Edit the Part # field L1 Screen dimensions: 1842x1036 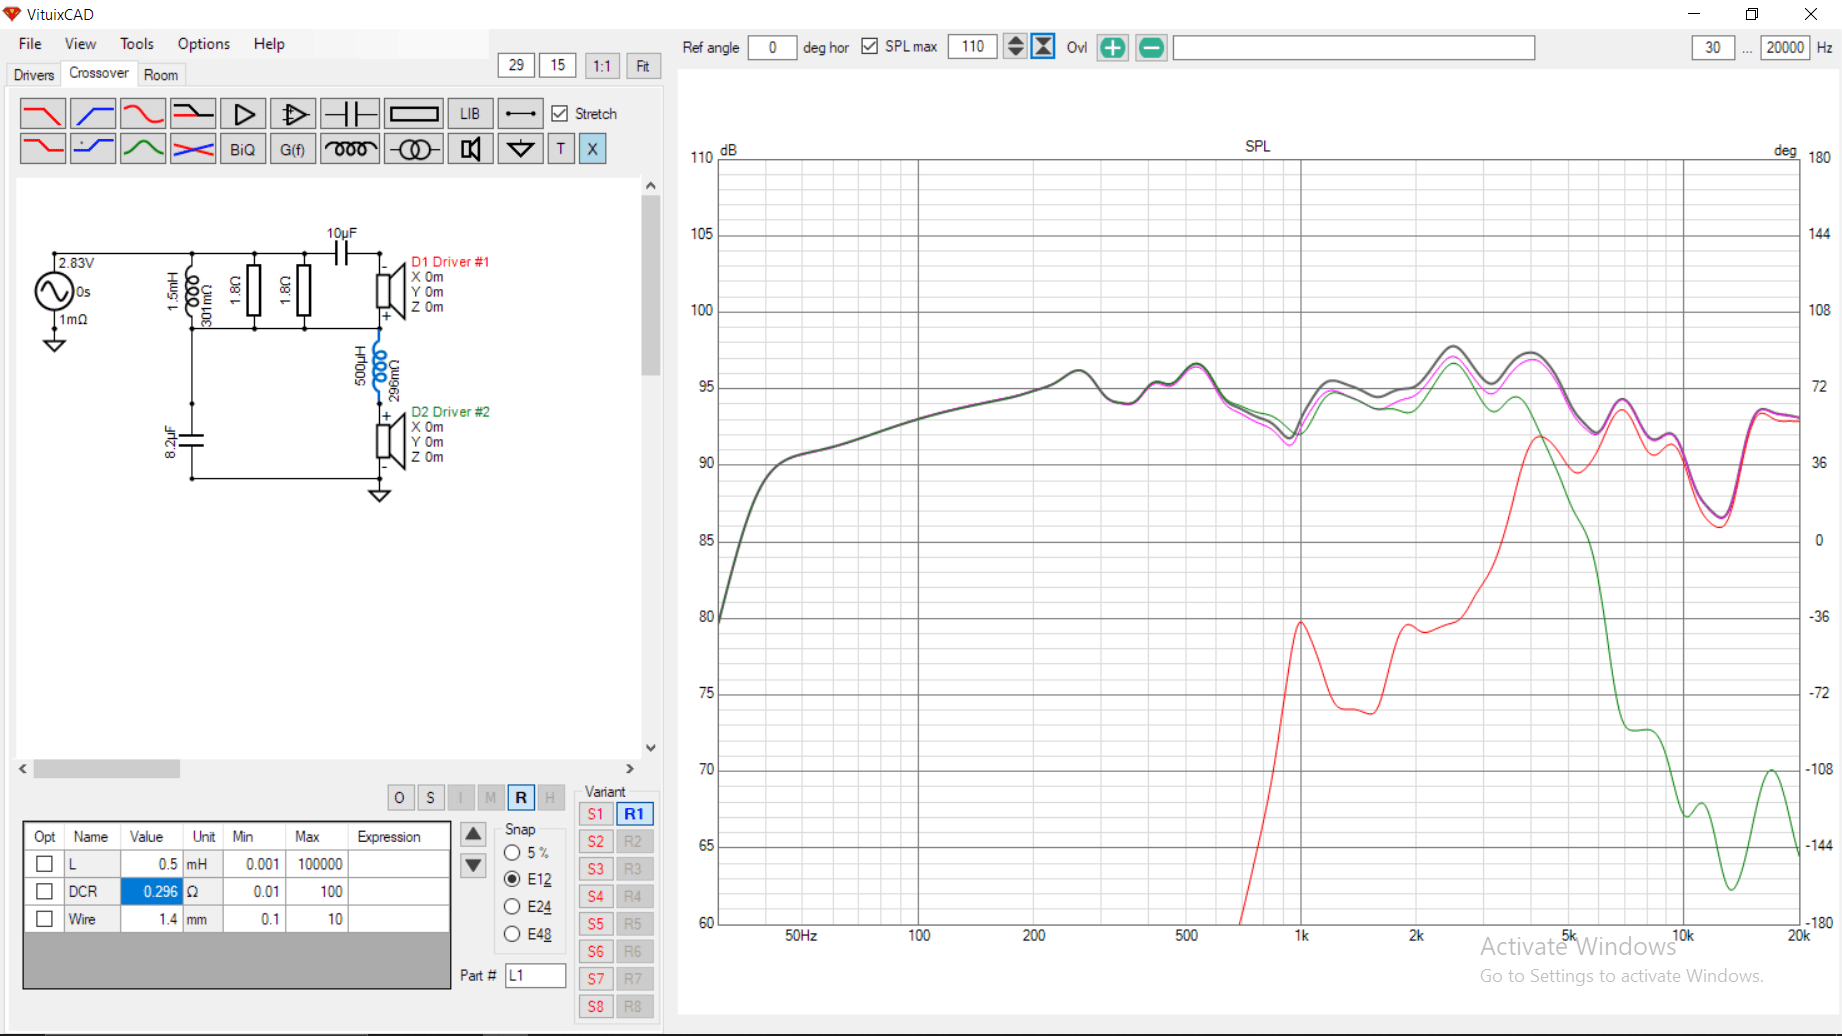point(536,975)
